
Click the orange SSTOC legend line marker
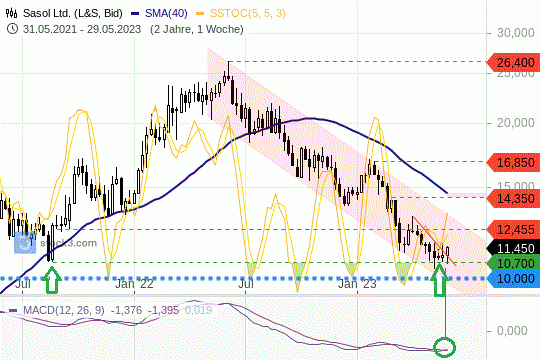pyautogui.click(x=200, y=14)
